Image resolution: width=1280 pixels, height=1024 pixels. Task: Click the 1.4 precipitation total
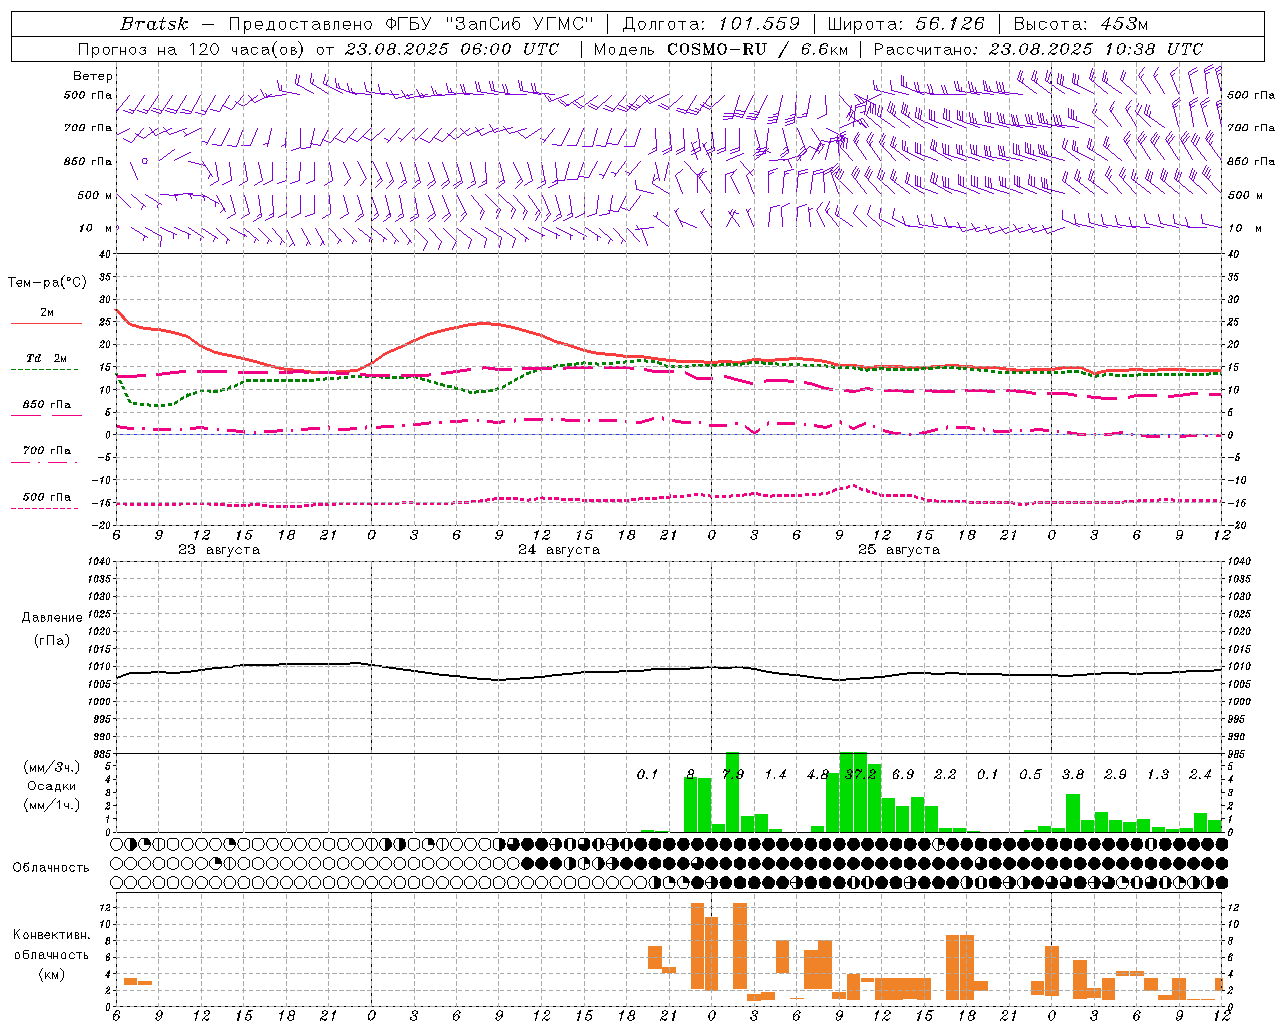(775, 775)
